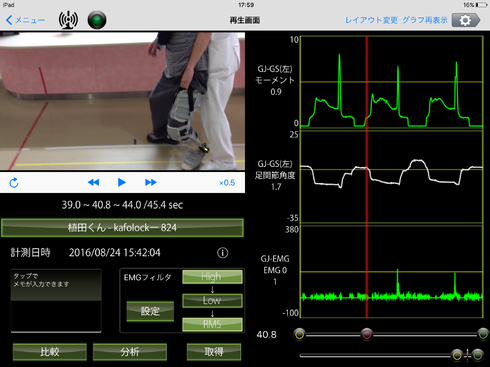Show measurement info with the i icon

[223, 253]
